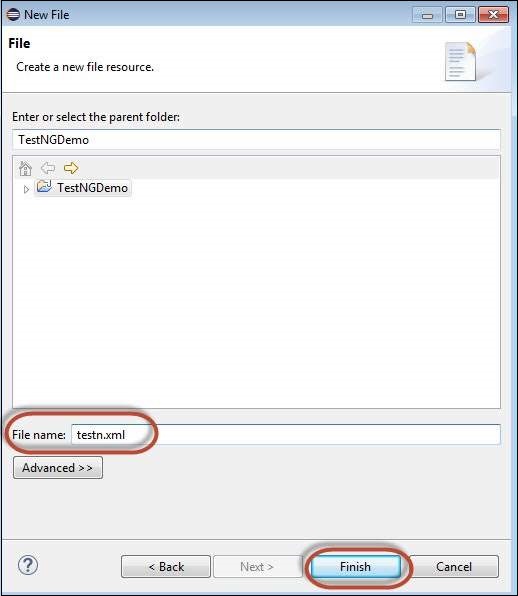This screenshot has width=518, height=596.
Task: Cancel the New File dialog
Action: 454,567
